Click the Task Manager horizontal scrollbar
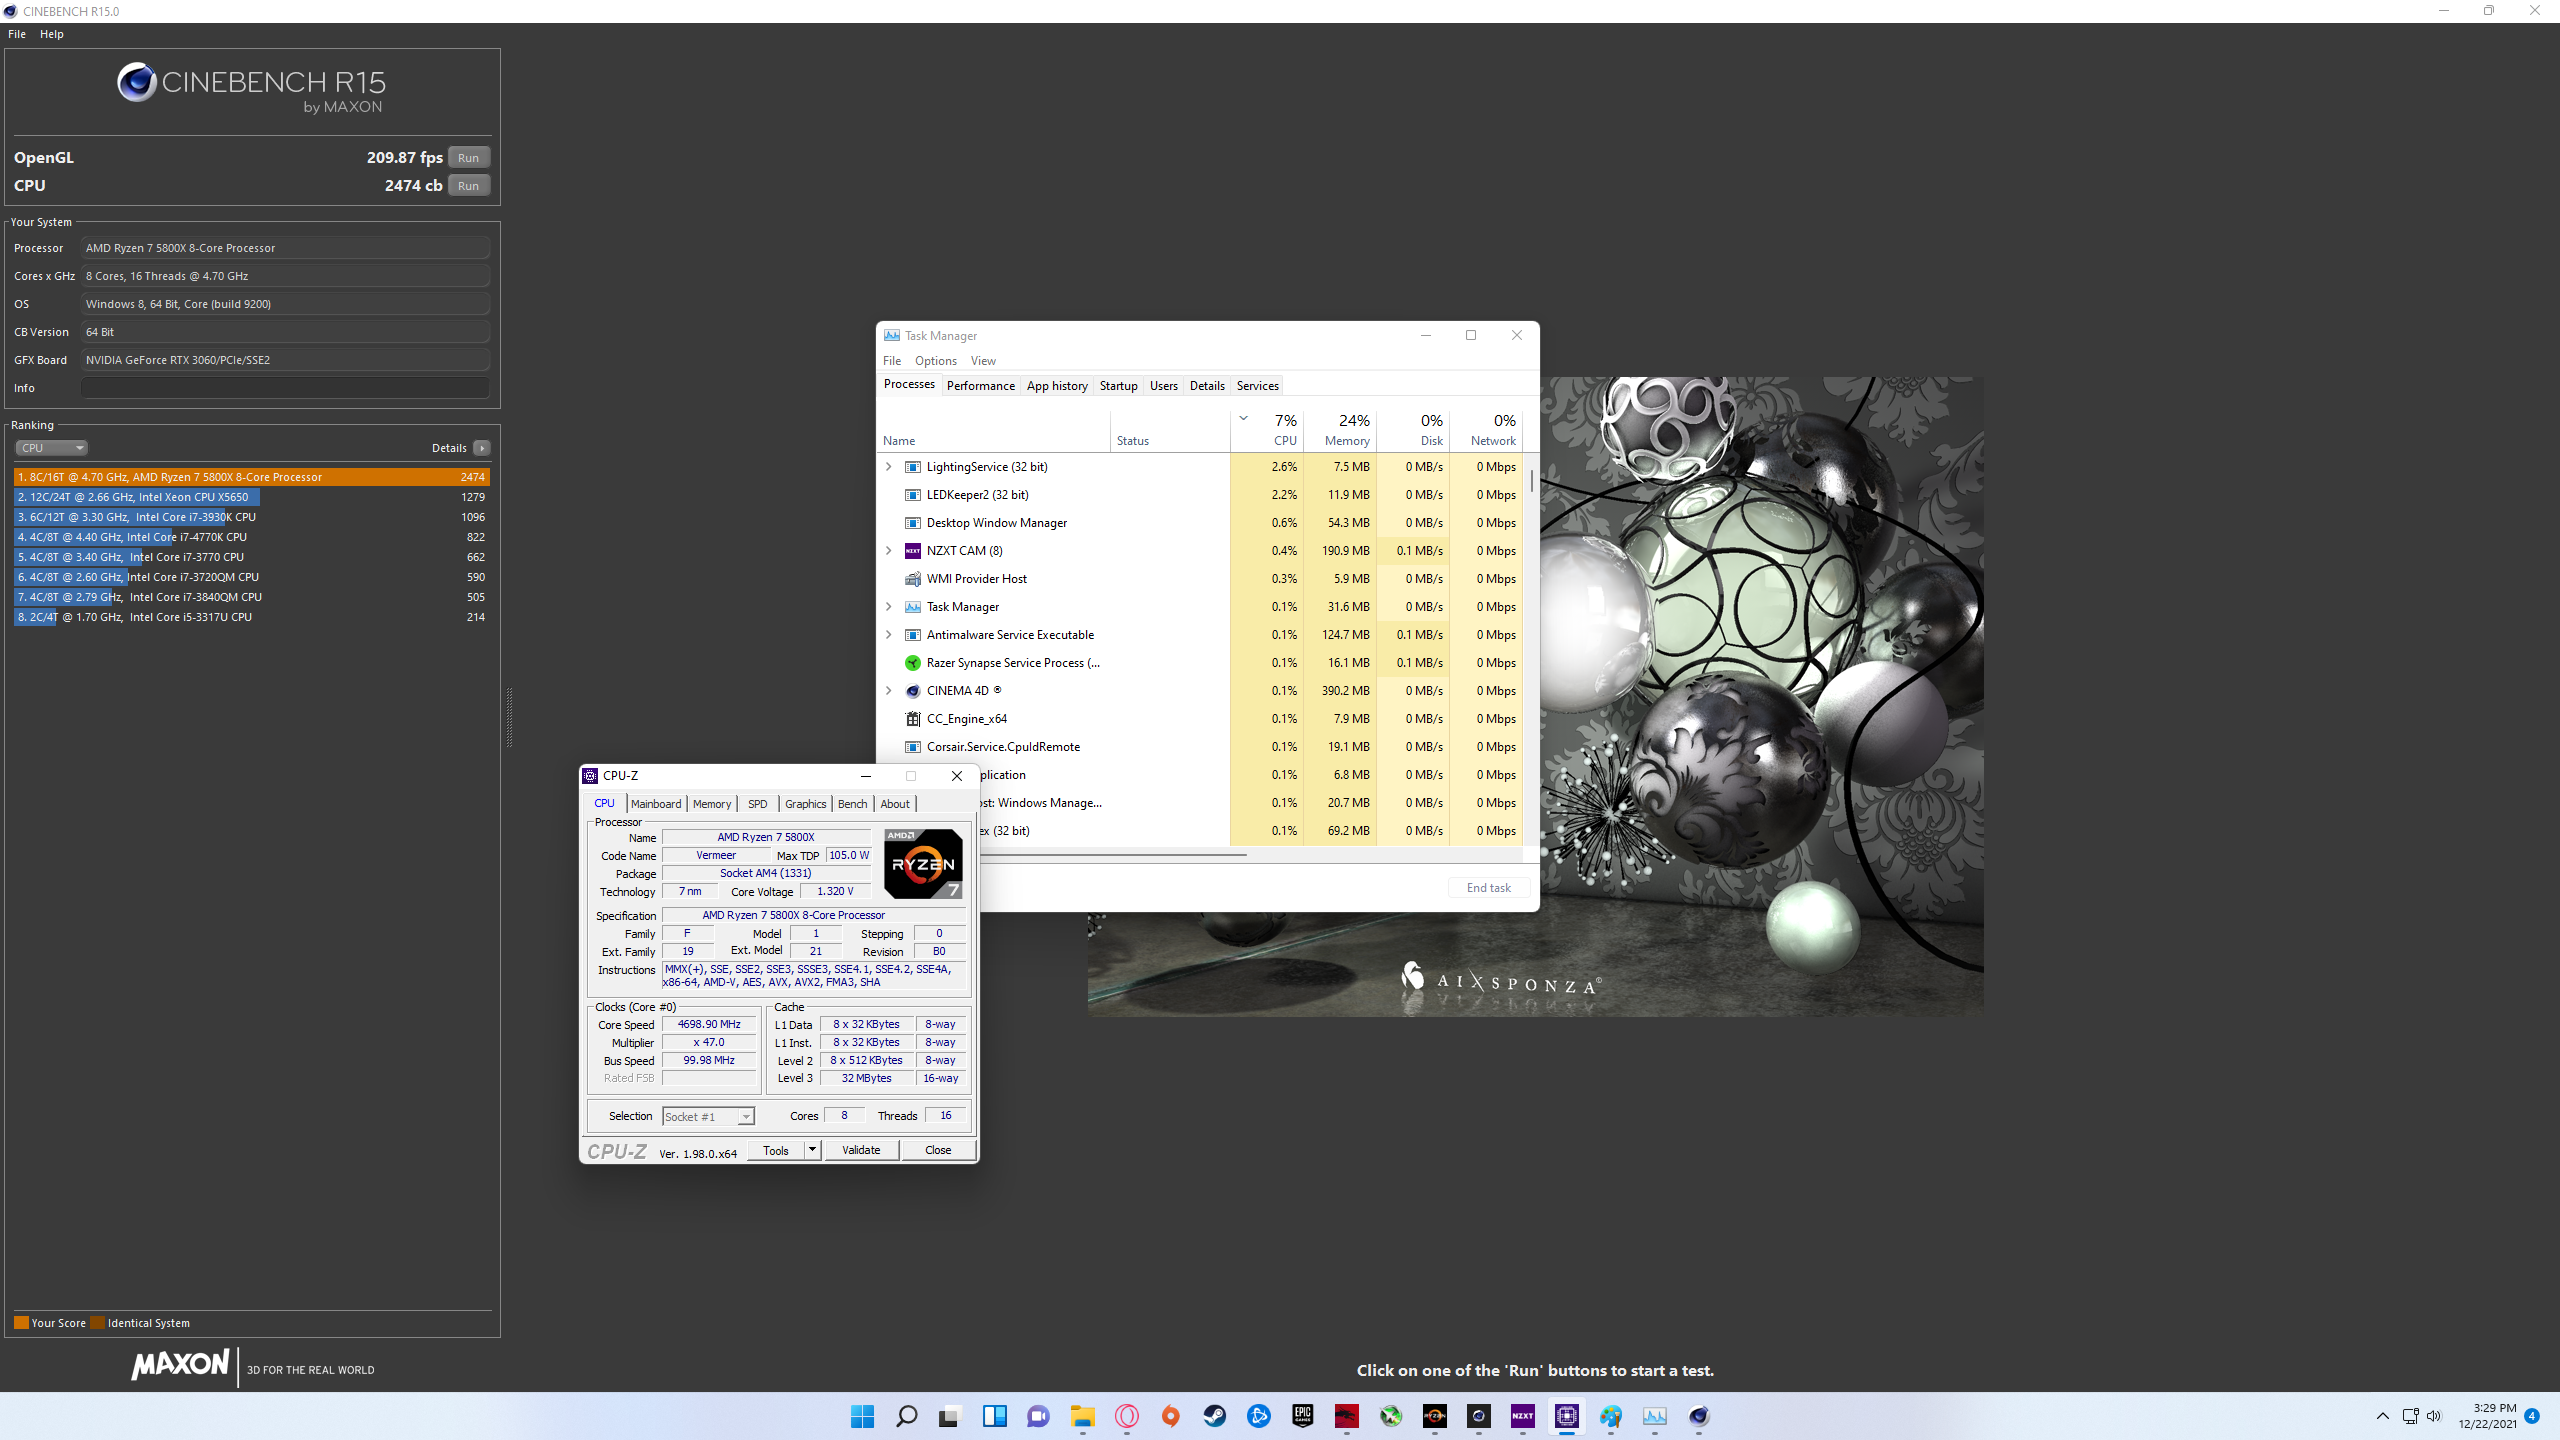This screenshot has height=1440, width=2560. [x=1112, y=855]
